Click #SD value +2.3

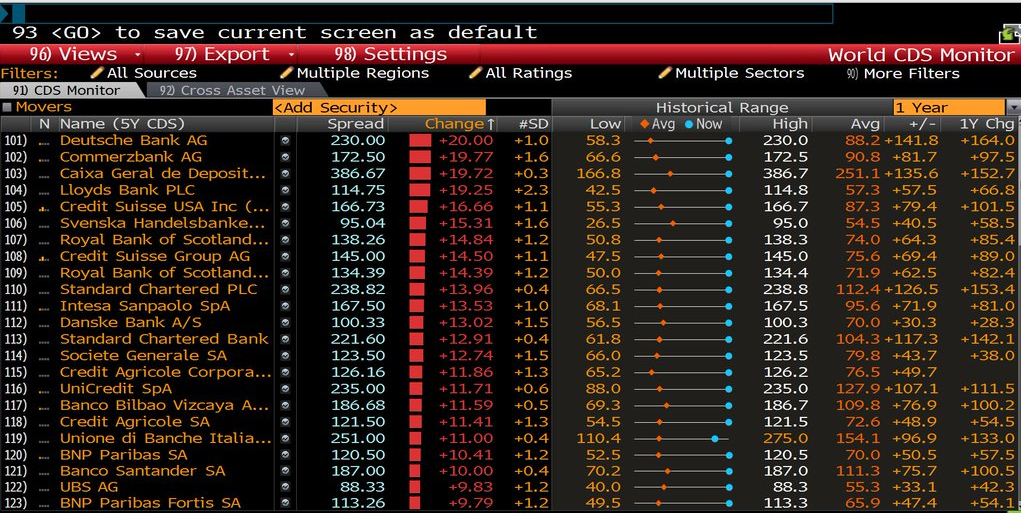(531, 190)
